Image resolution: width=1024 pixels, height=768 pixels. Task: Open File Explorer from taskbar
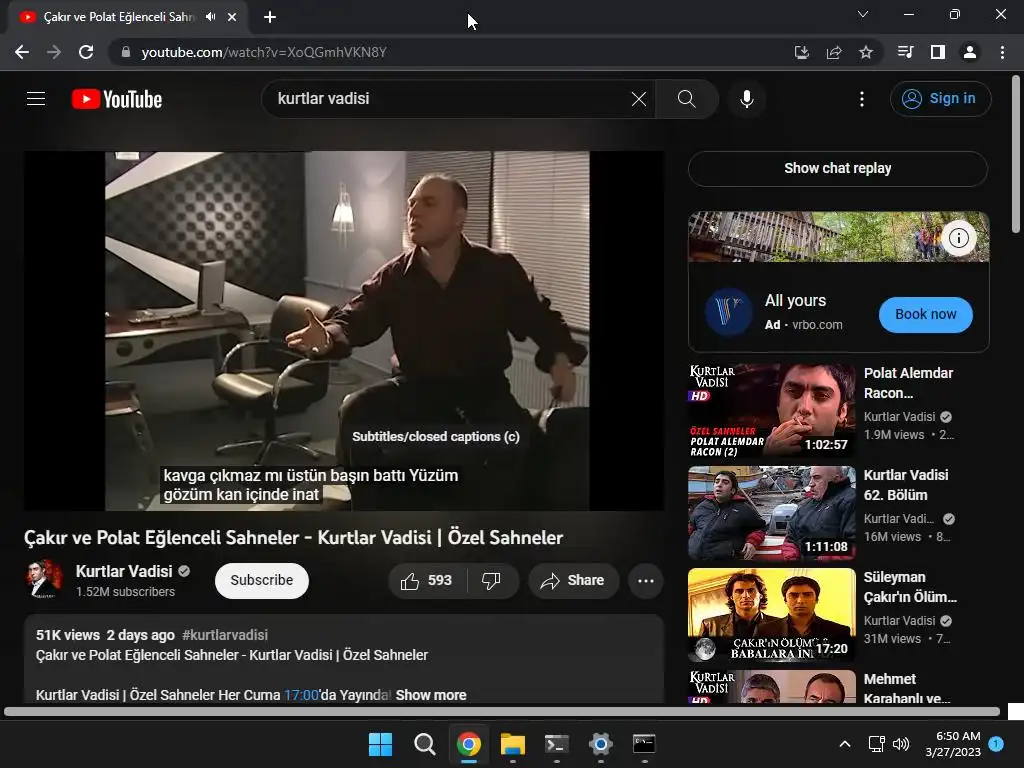pos(513,744)
